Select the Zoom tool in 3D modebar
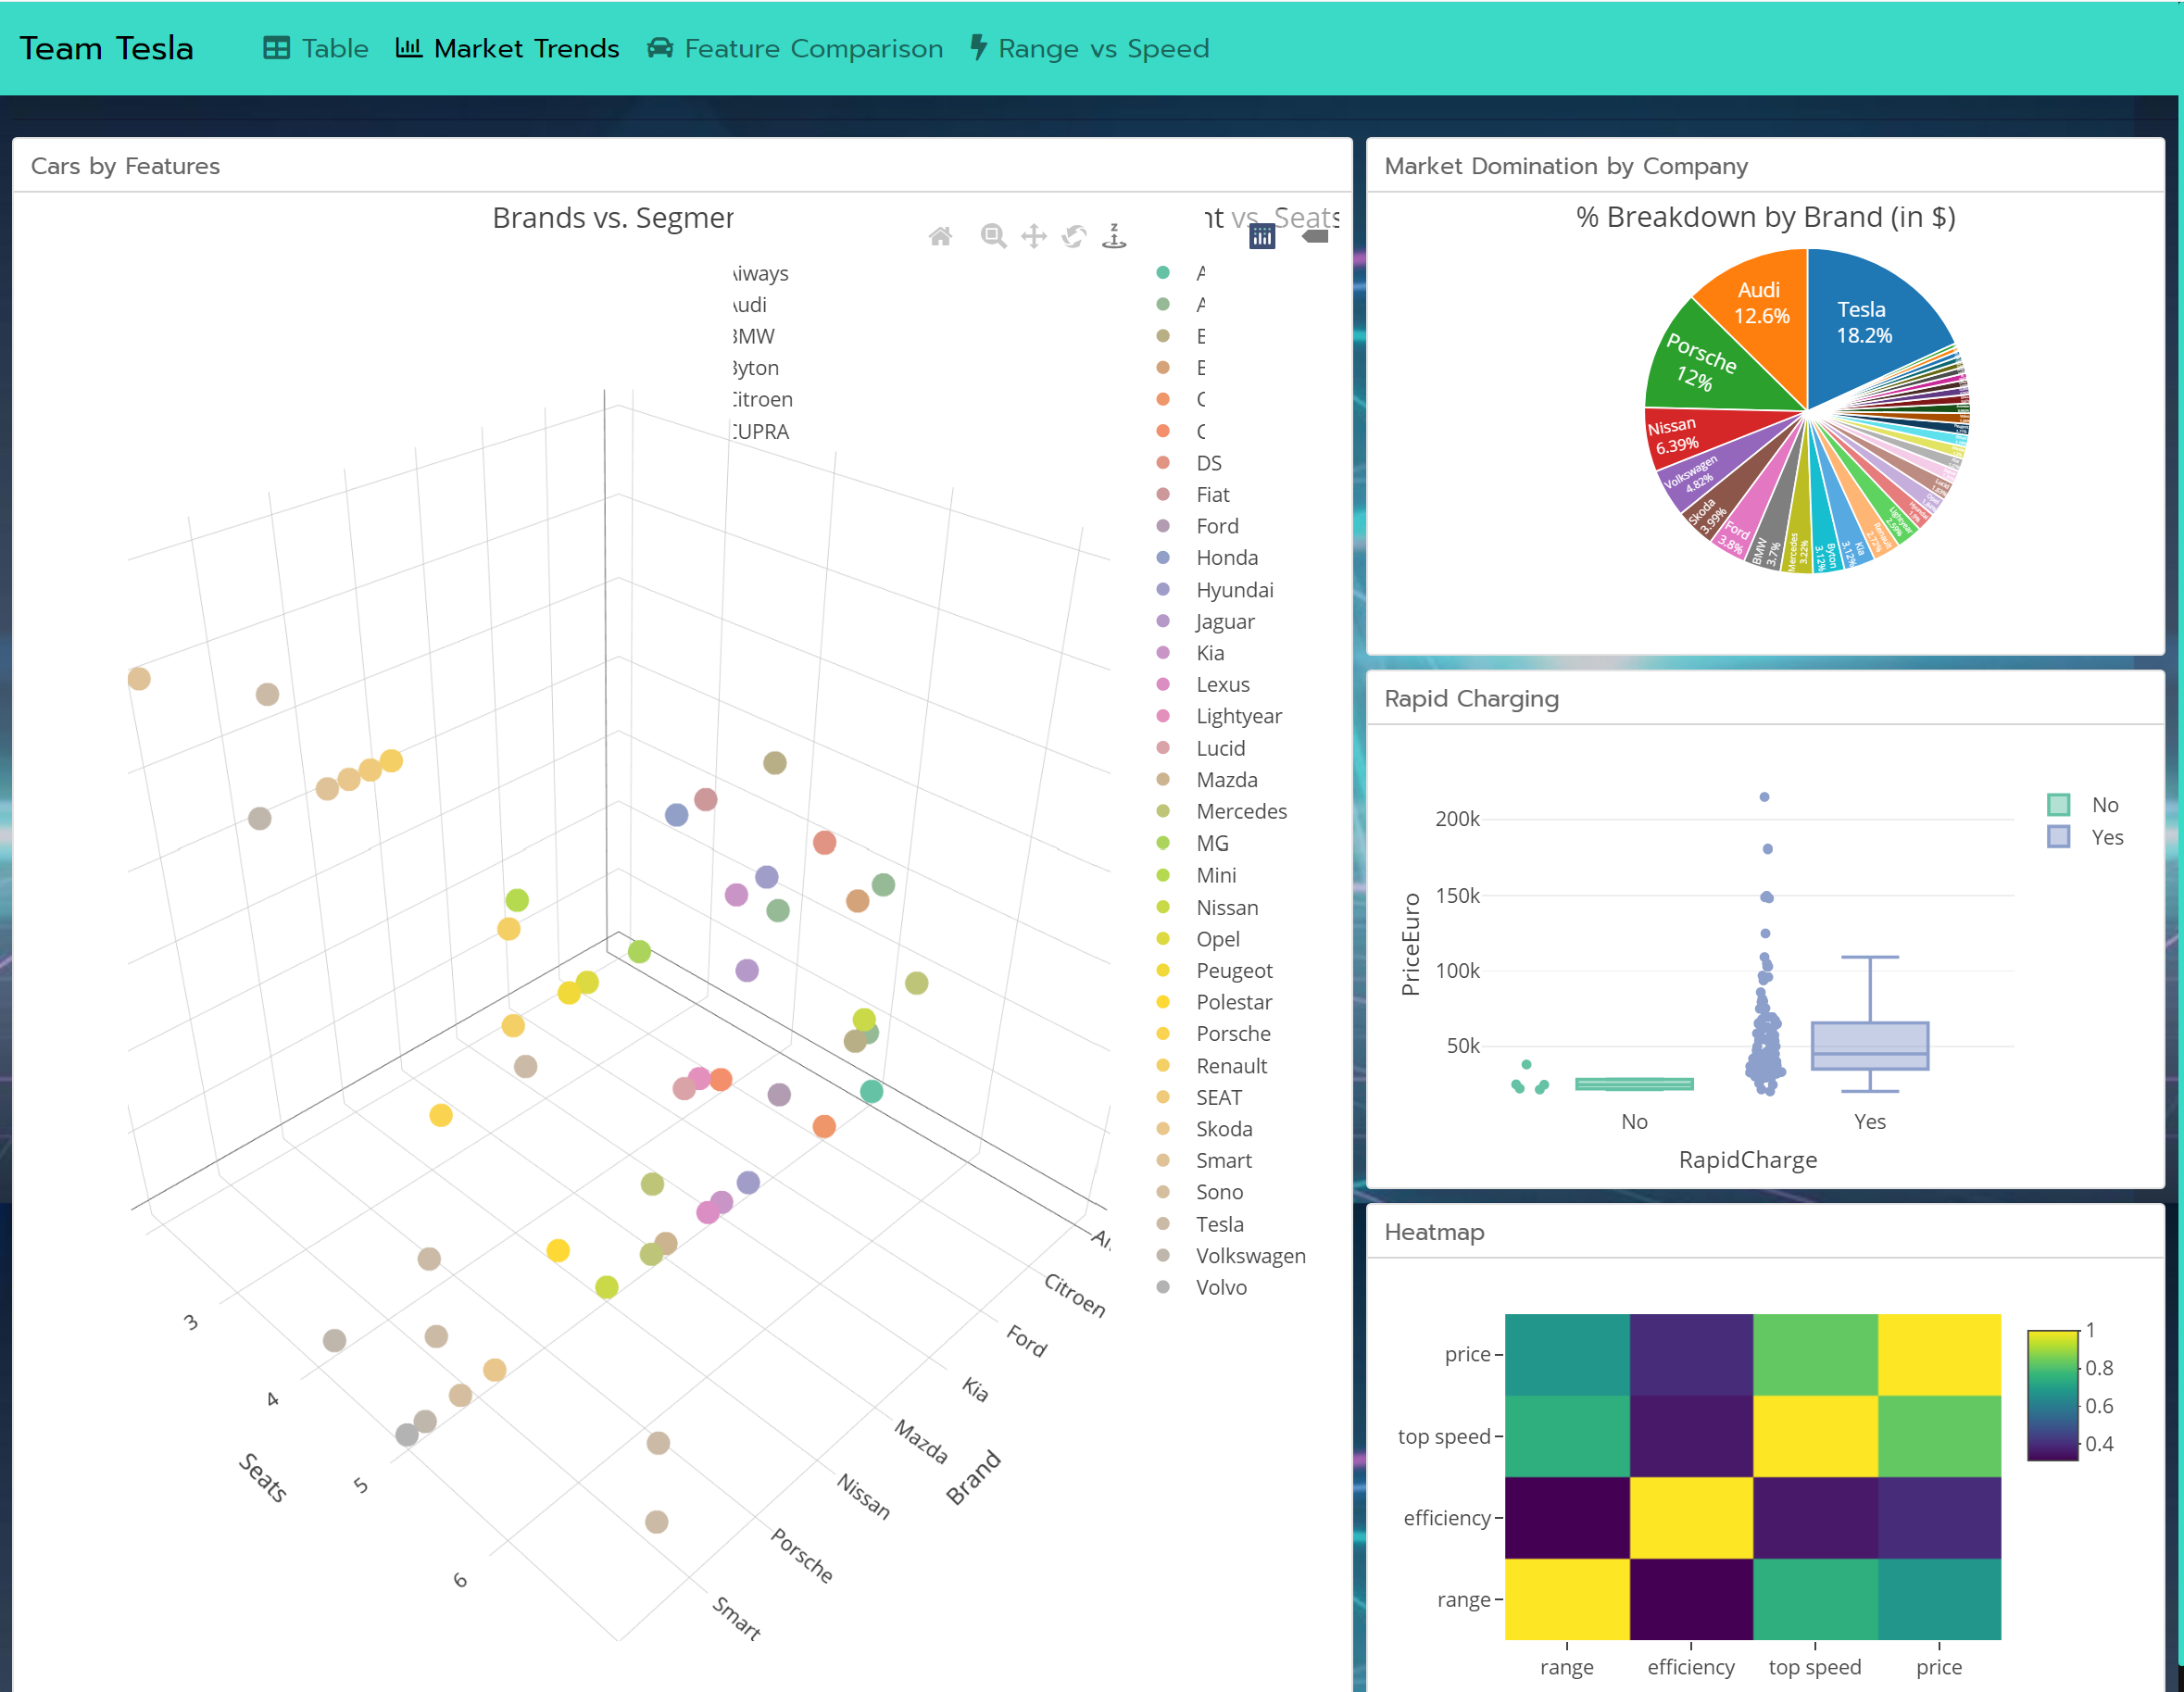The height and width of the screenshot is (1692, 2184). click(x=993, y=236)
